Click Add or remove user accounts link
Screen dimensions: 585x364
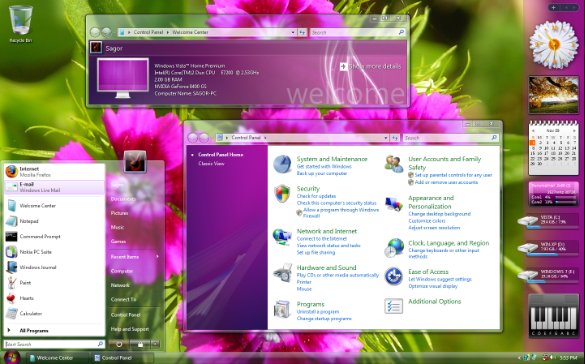pos(446,182)
